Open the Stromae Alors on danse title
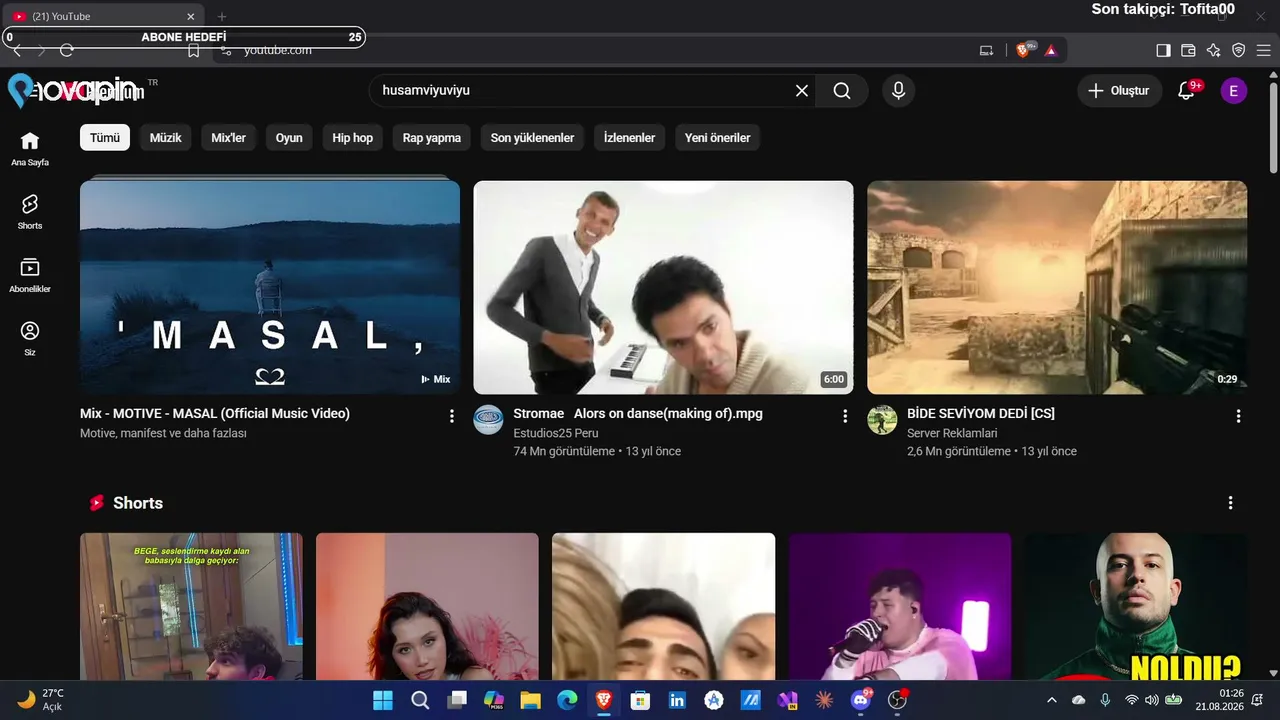This screenshot has height=720, width=1280. 638,413
